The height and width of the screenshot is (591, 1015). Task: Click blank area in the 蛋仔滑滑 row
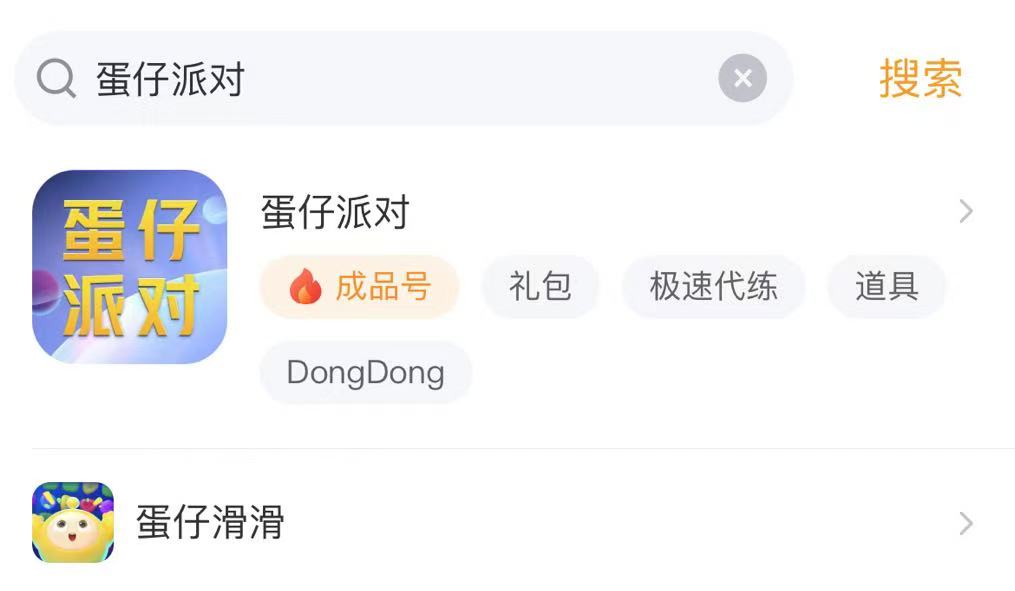[x=600, y=523]
